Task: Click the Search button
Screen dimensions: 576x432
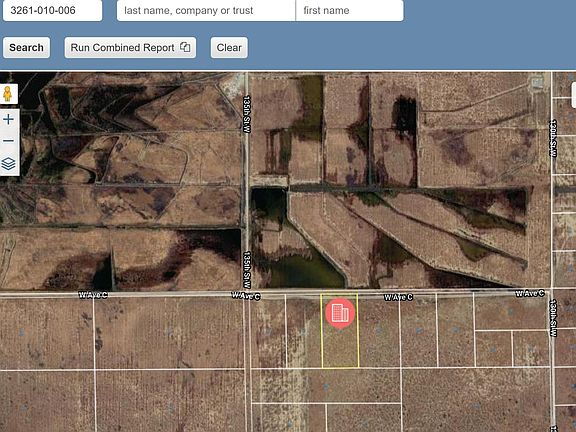Action: (26, 47)
